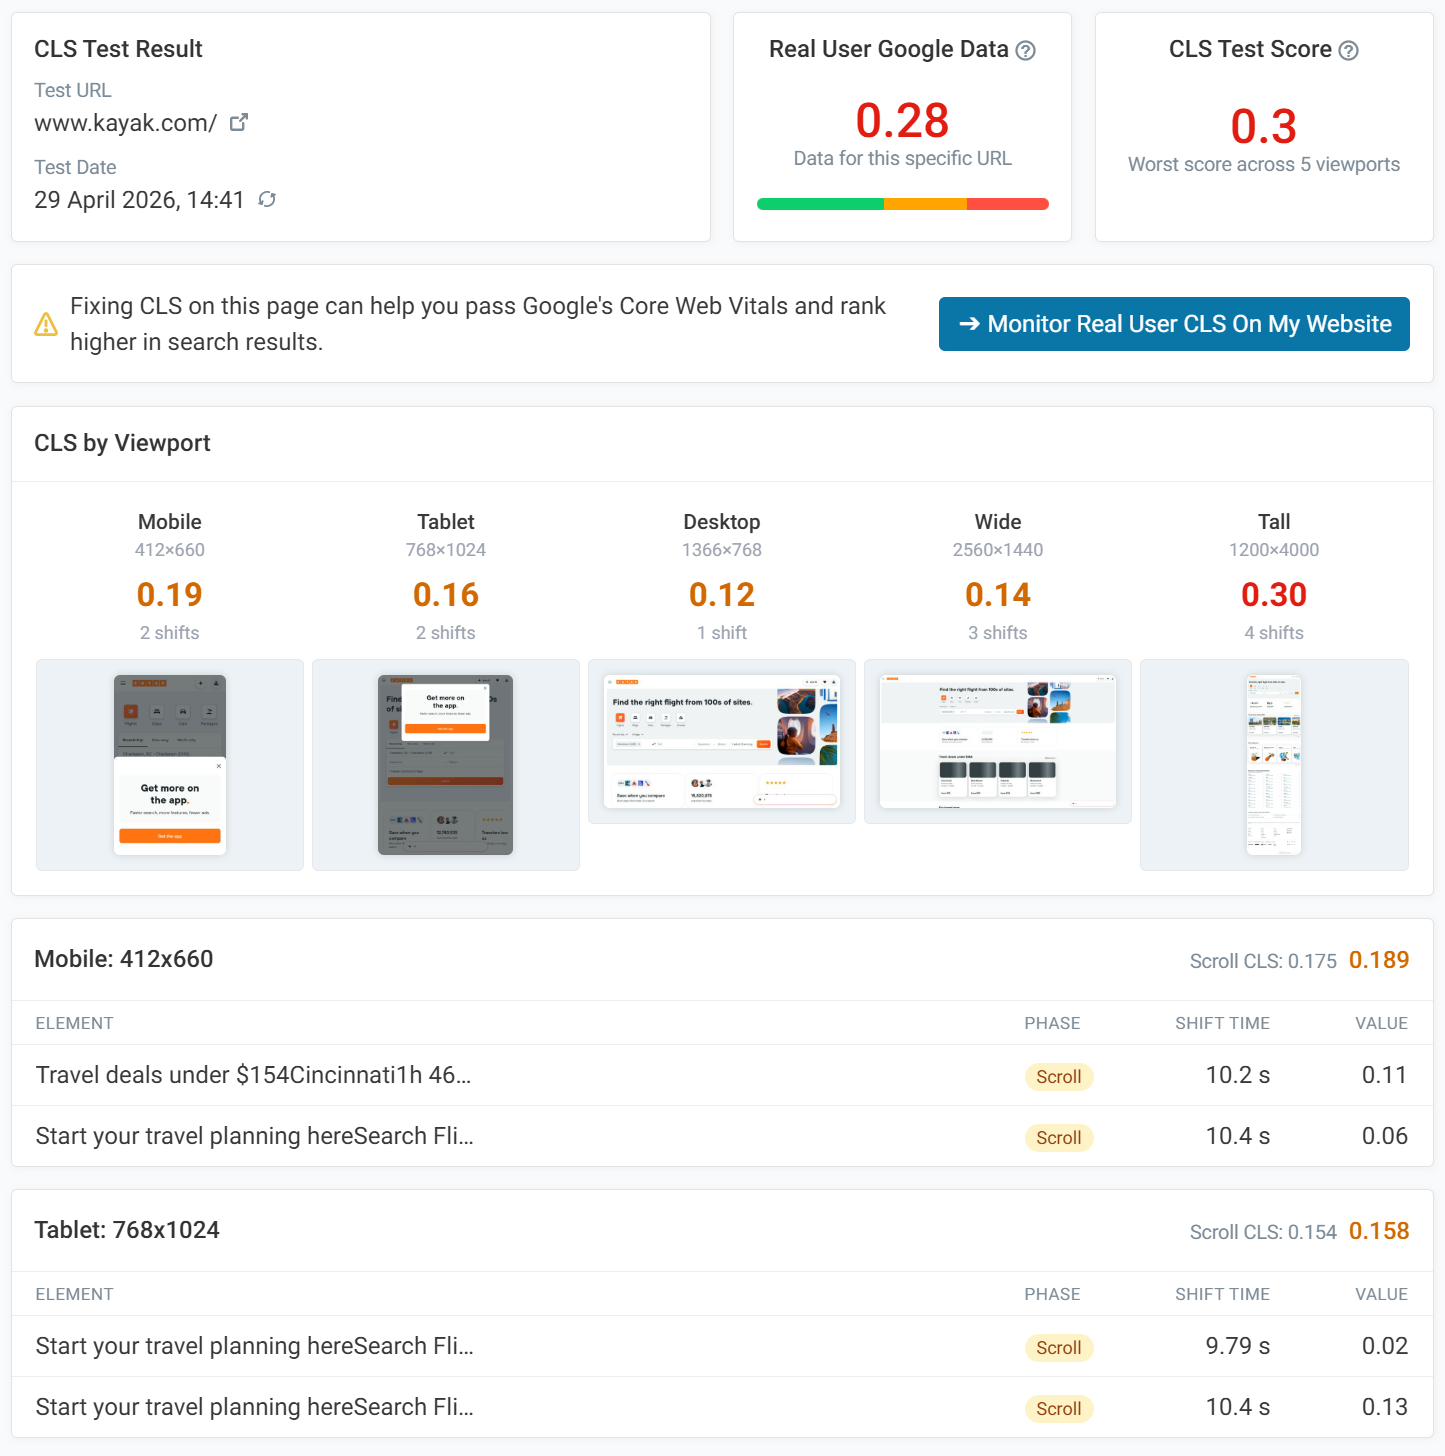The width and height of the screenshot is (1445, 1456).
Task: Click the Tablet section 0.158 total
Action: (x=1379, y=1231)
